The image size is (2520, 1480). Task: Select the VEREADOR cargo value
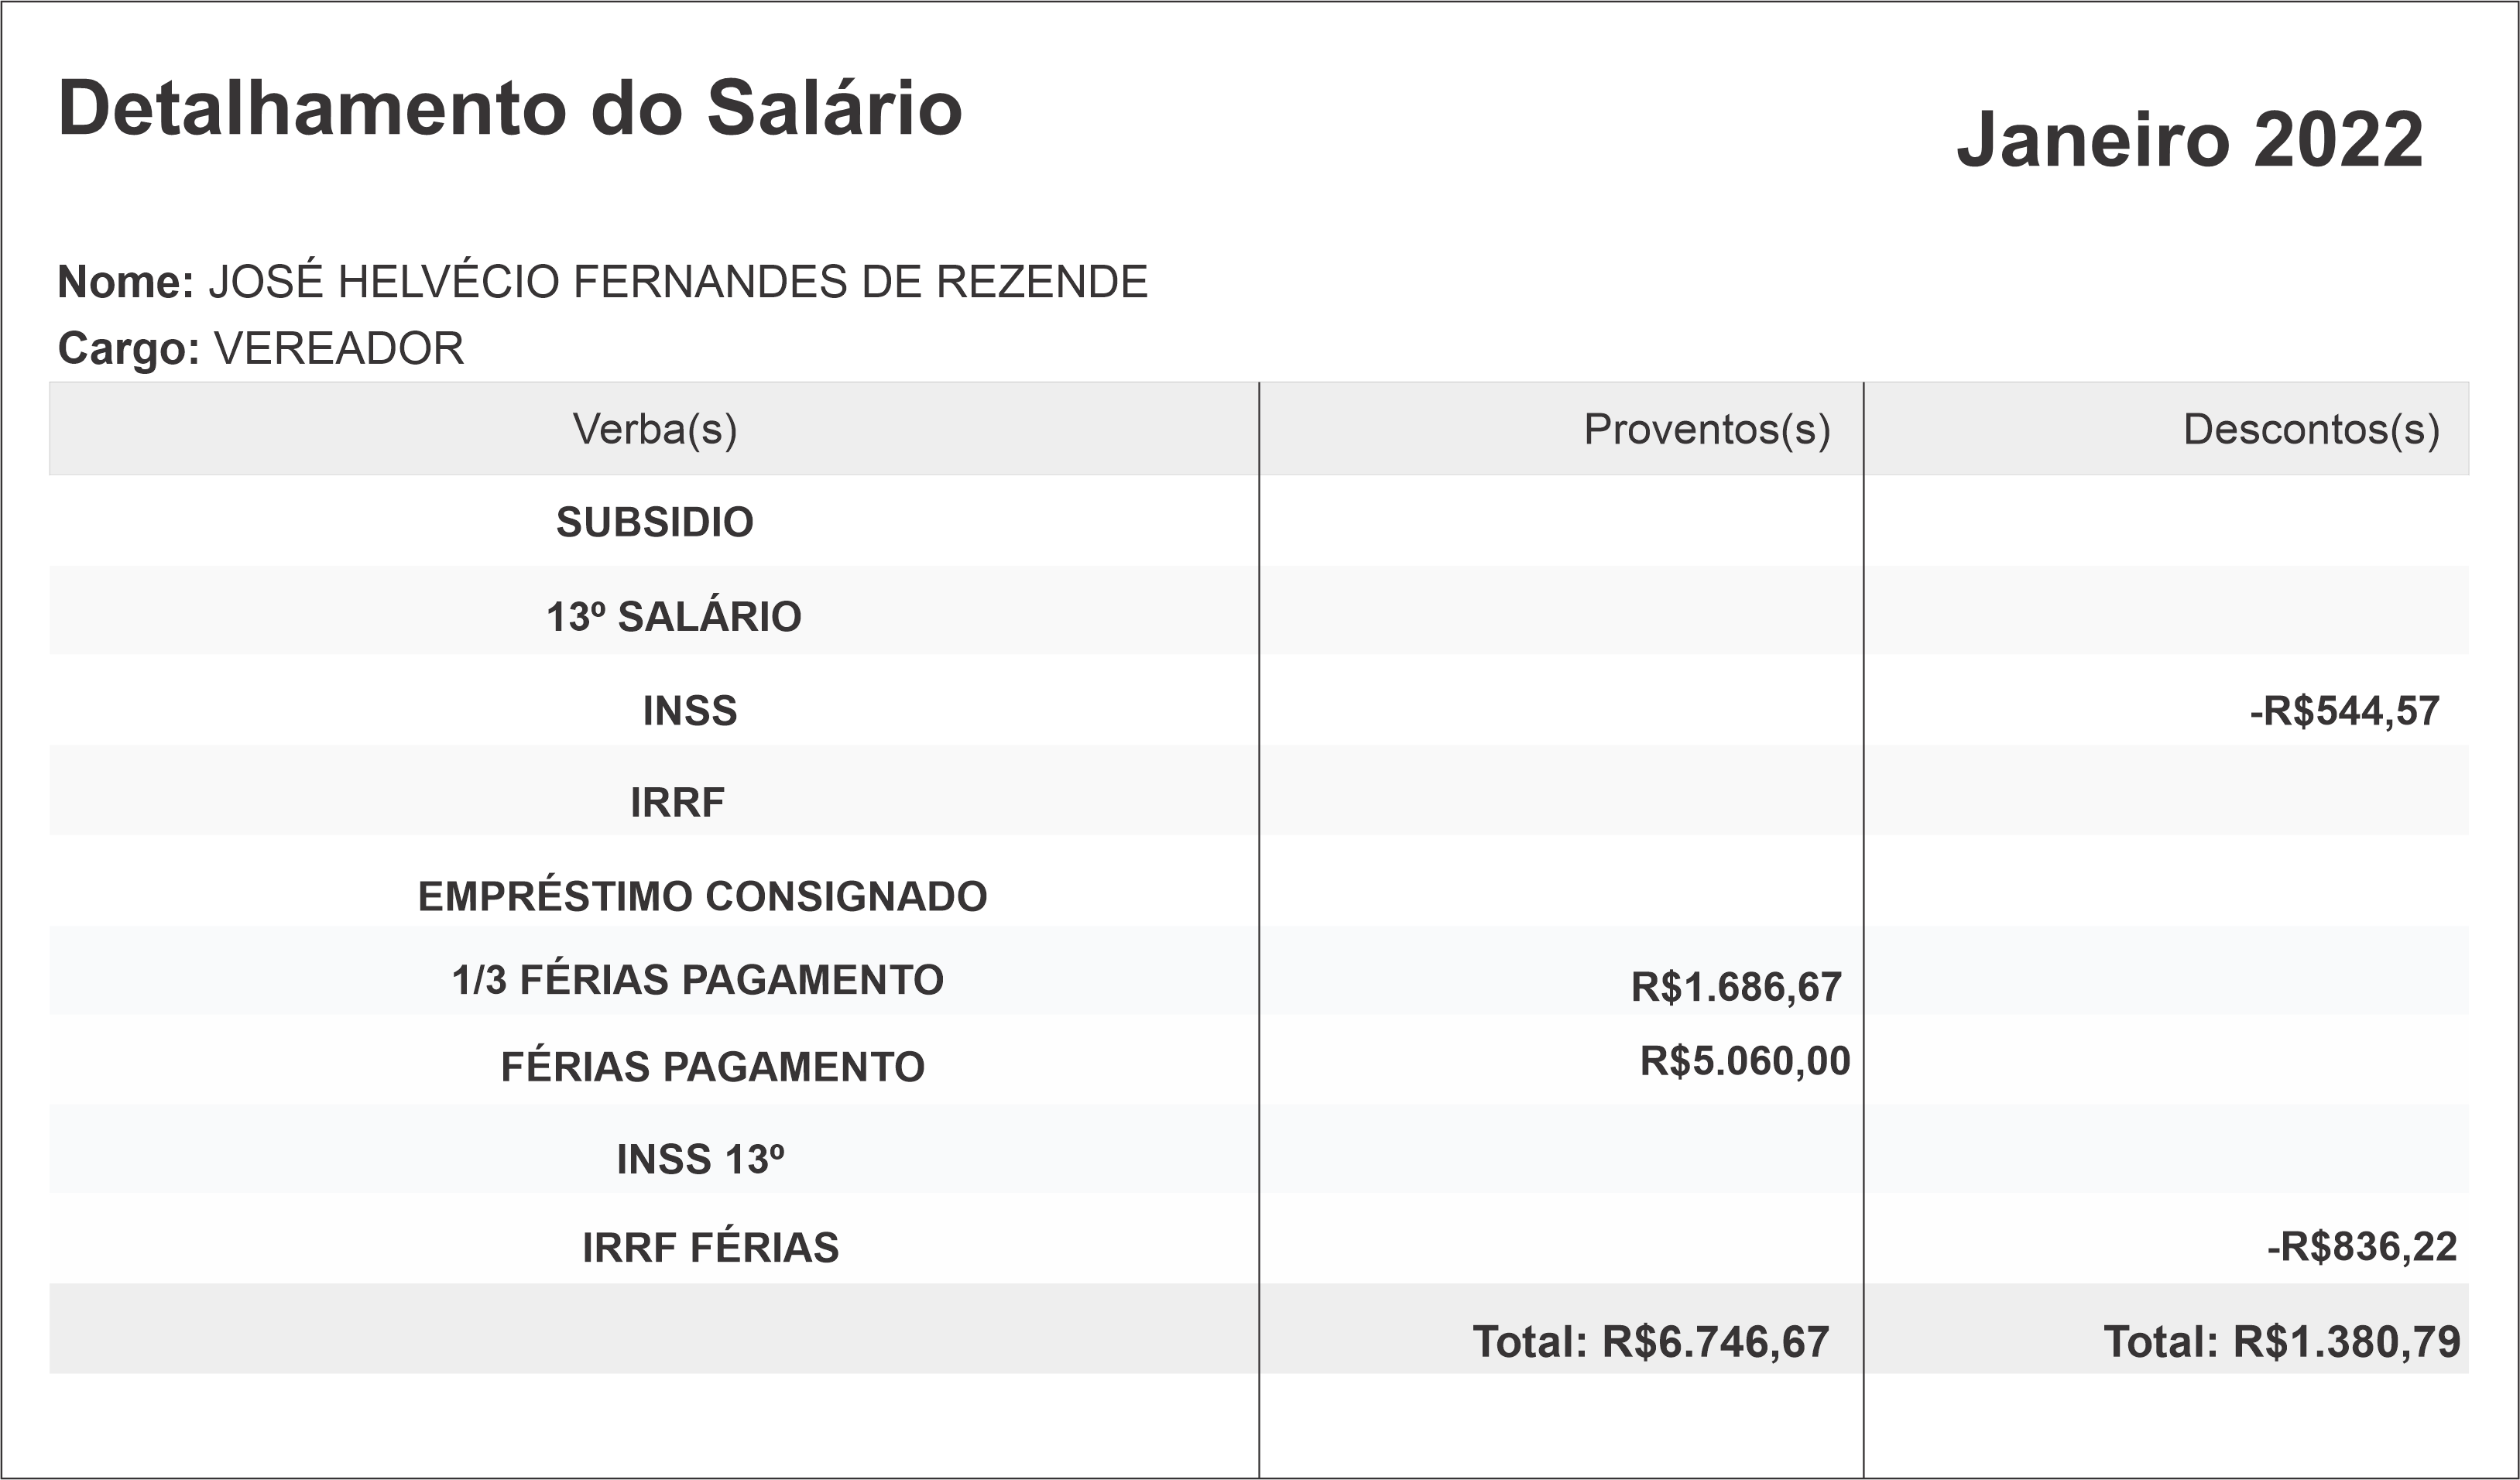coord(339,349)
